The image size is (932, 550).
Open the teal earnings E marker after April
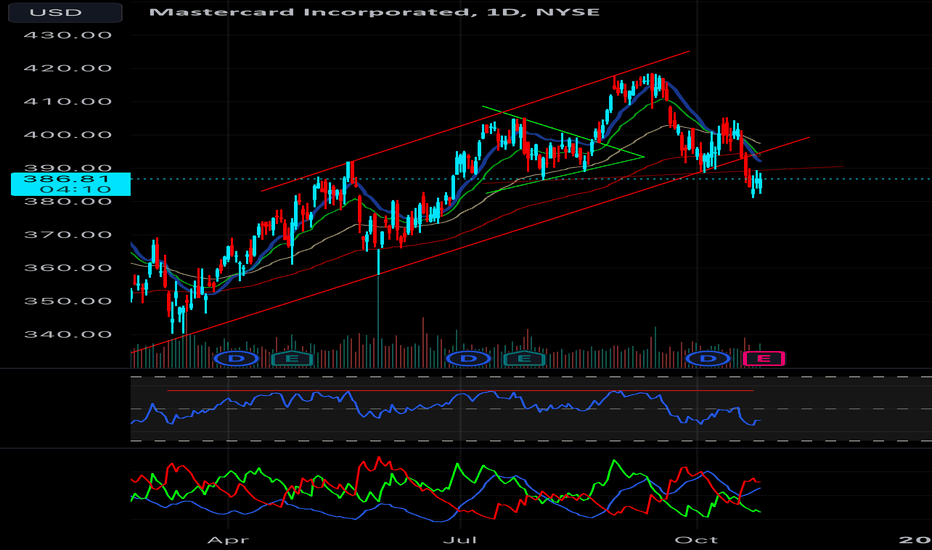pyautogui.click(x=292, y=359)
